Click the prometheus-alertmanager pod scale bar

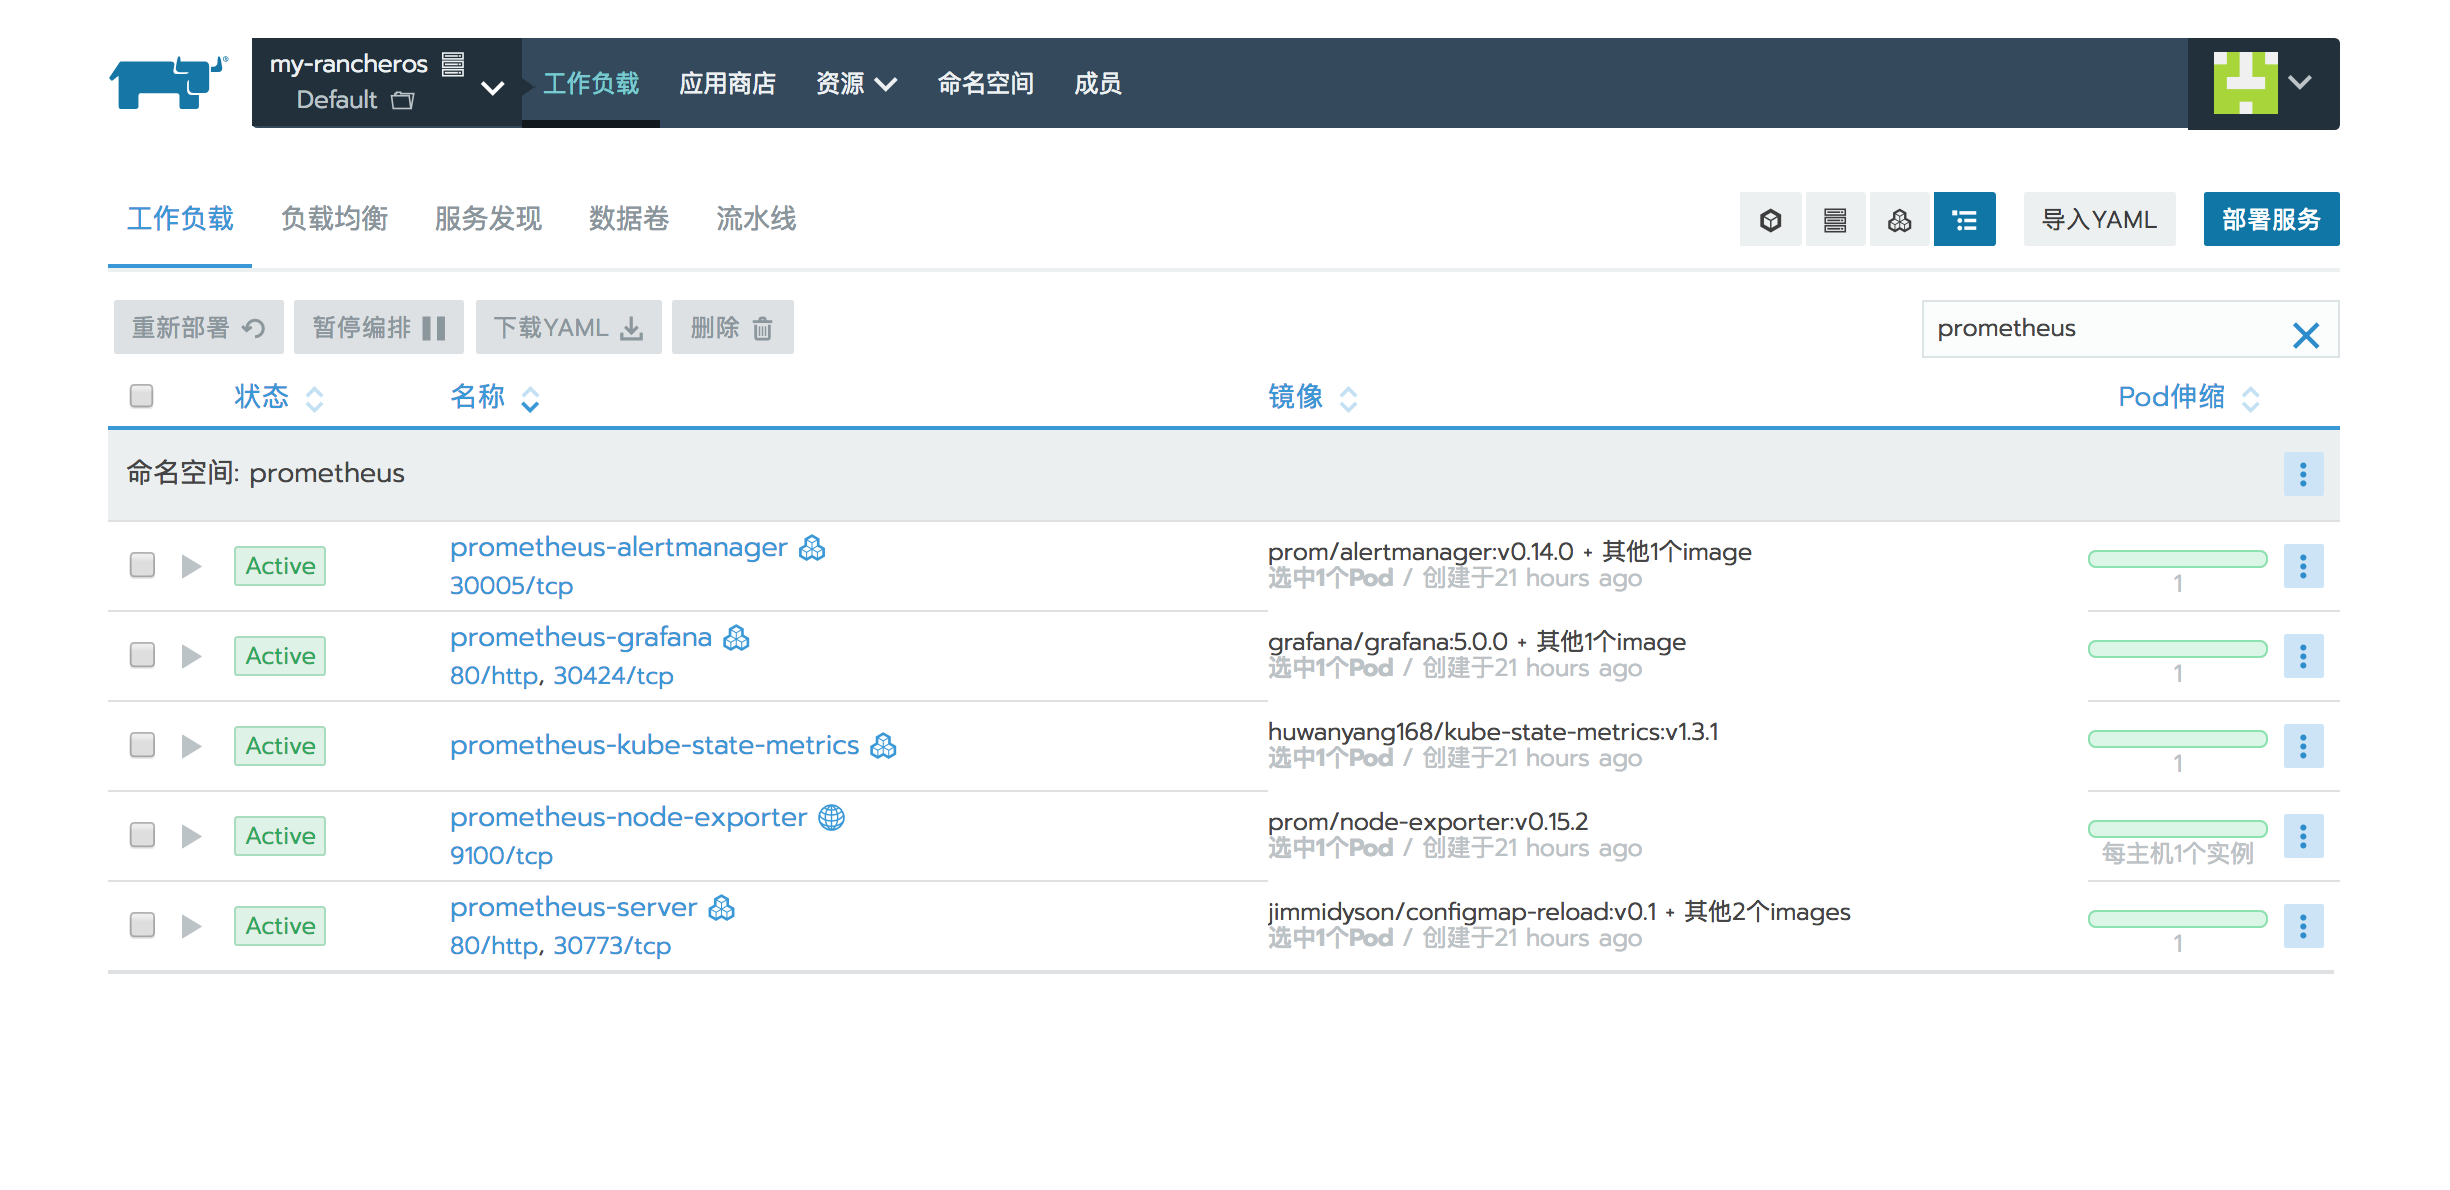coord(2177,559)
